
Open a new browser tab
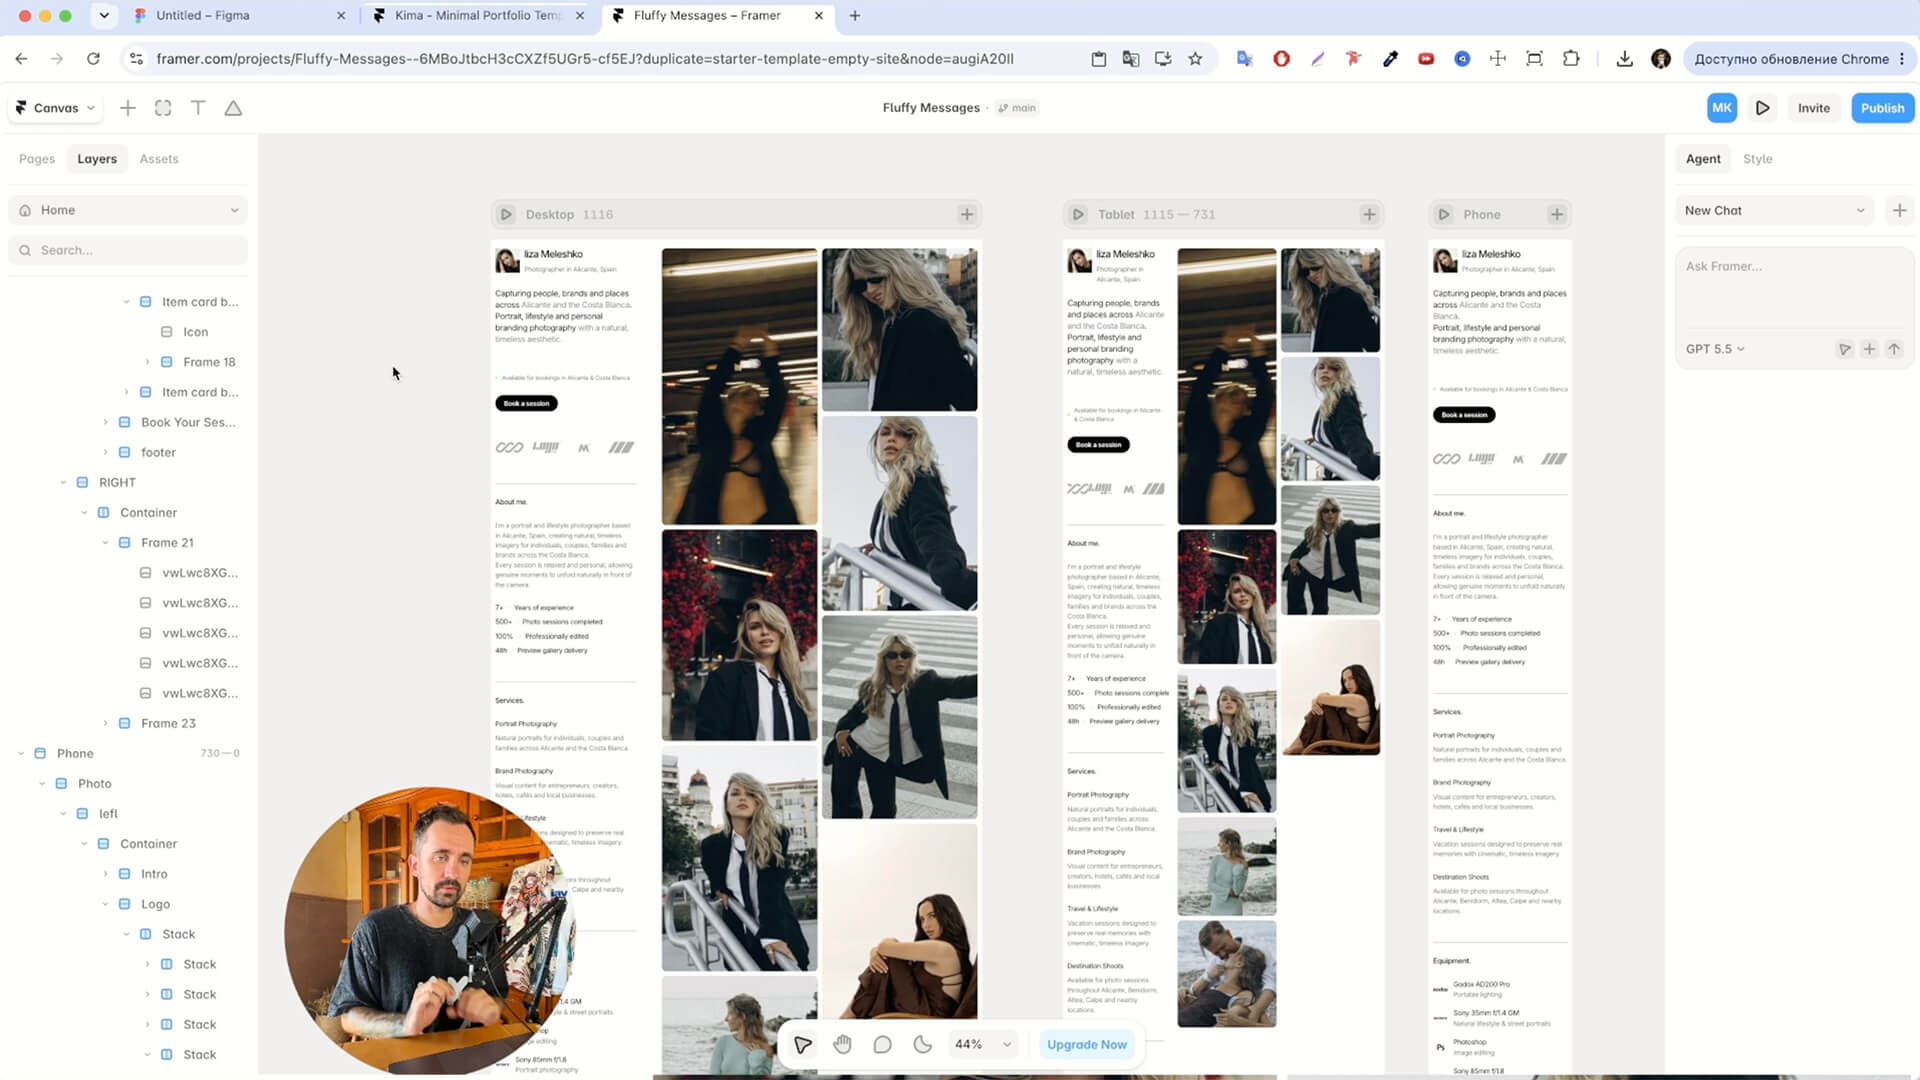pos(854,15)
